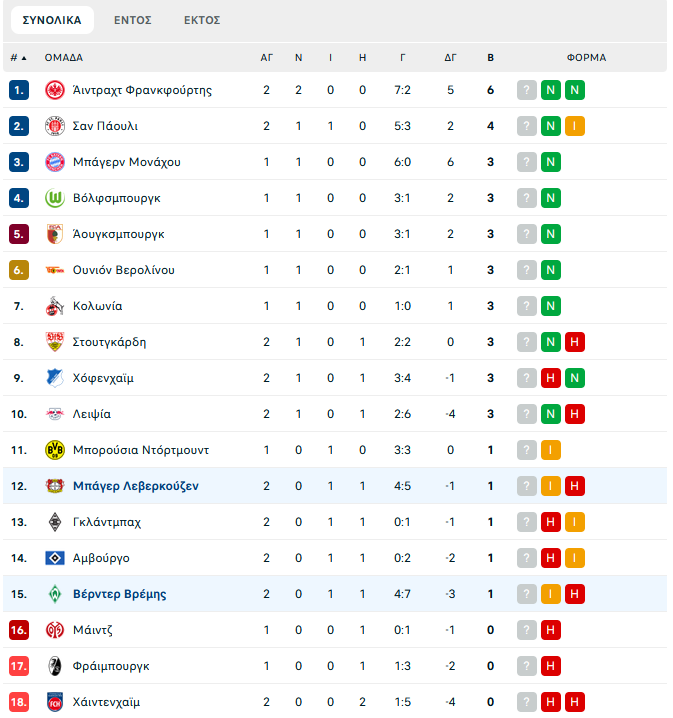The height and width of the screenshot is (718, 673).
Task: Sort table by the # rank column
Action: coord(18,58)
